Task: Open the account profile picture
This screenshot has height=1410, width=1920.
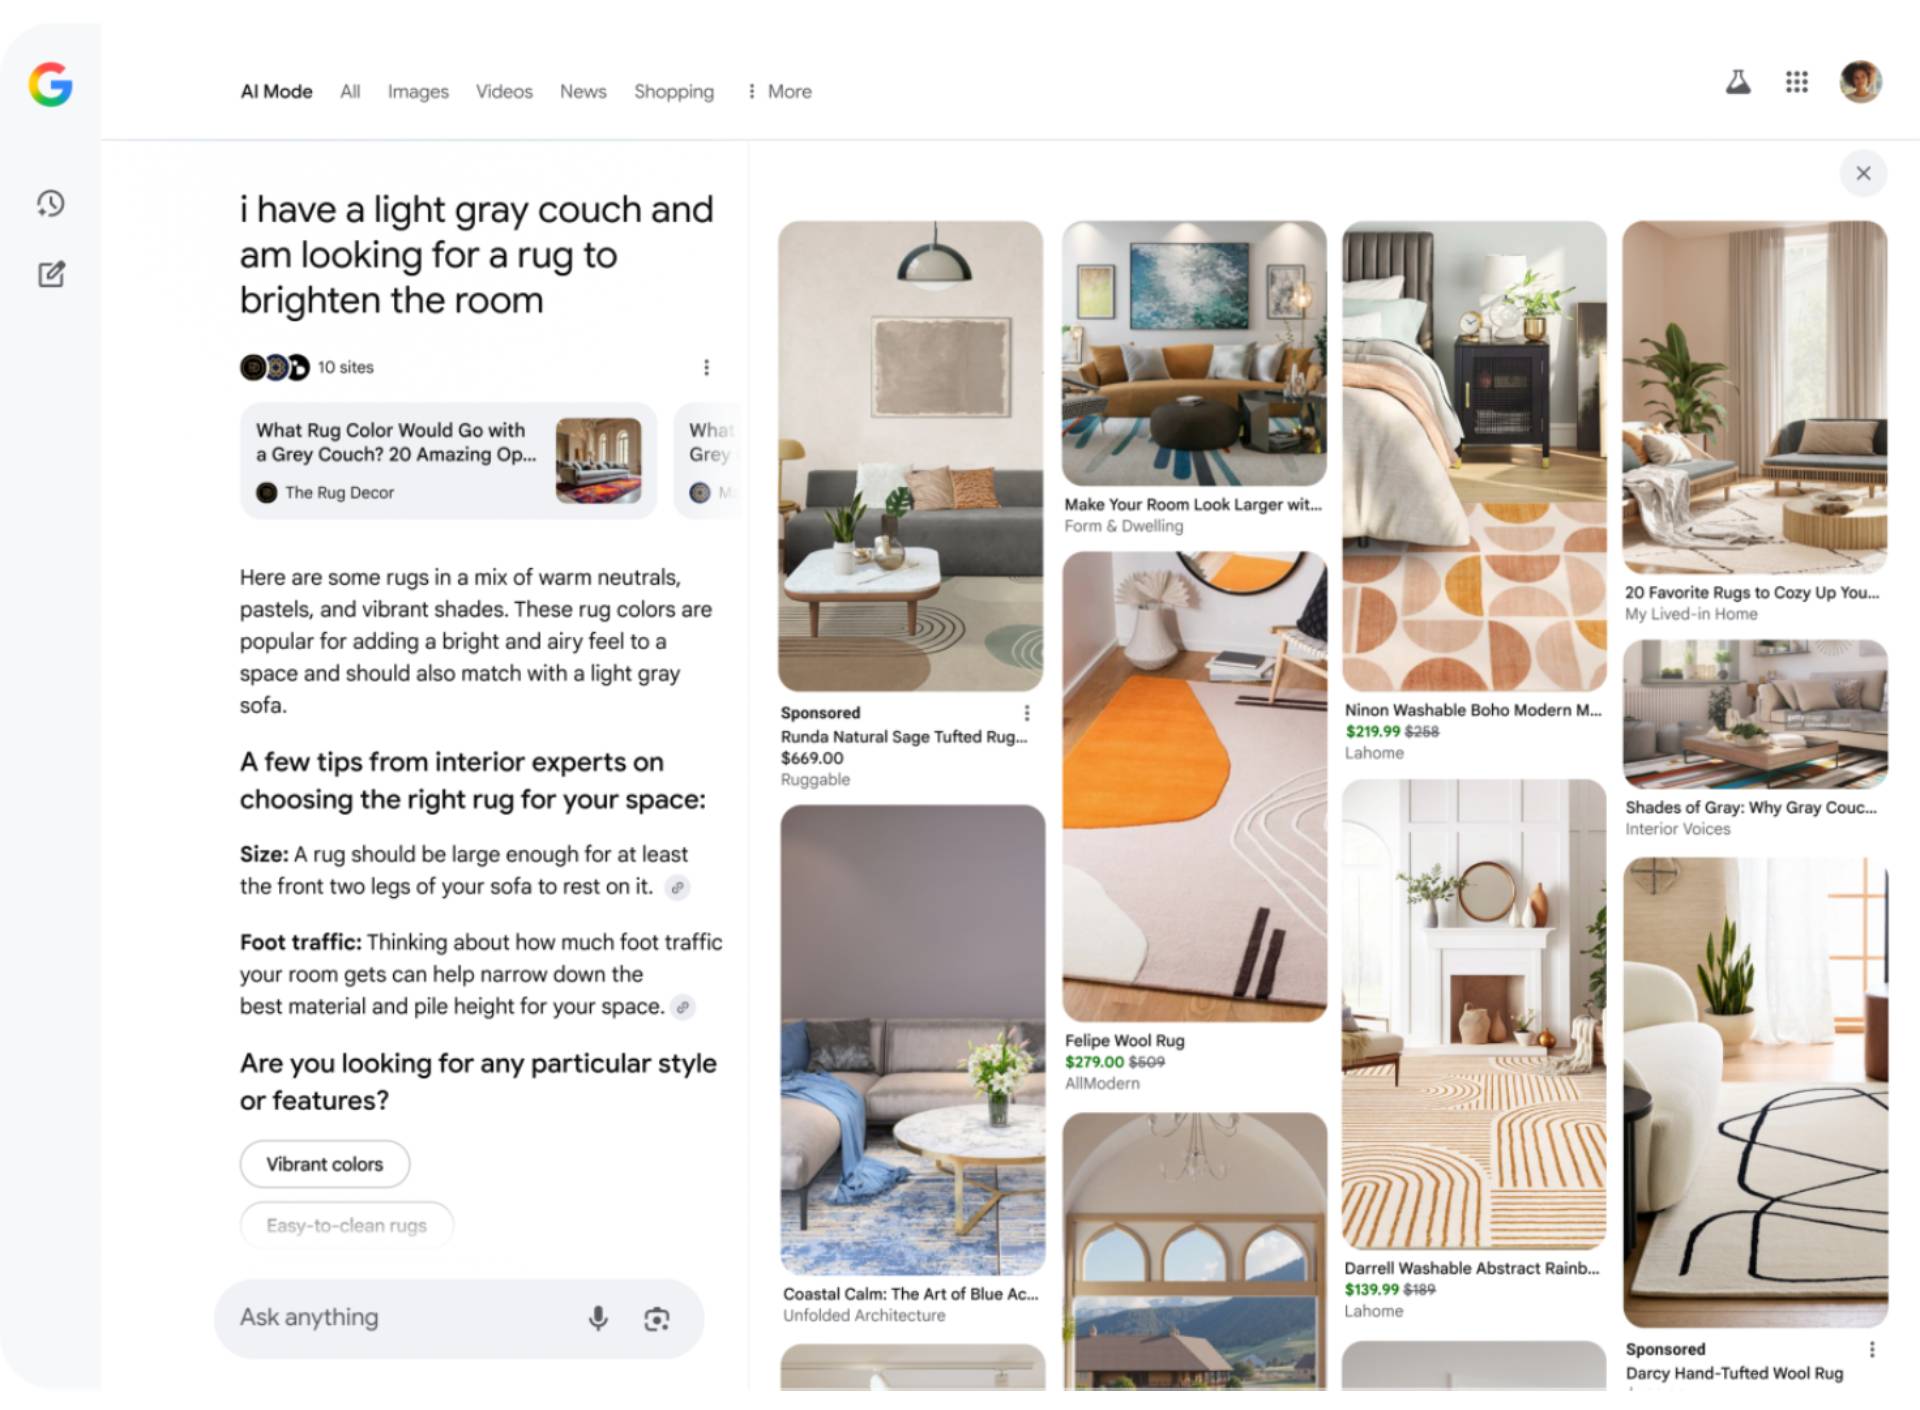Action: click(1860, 82)
